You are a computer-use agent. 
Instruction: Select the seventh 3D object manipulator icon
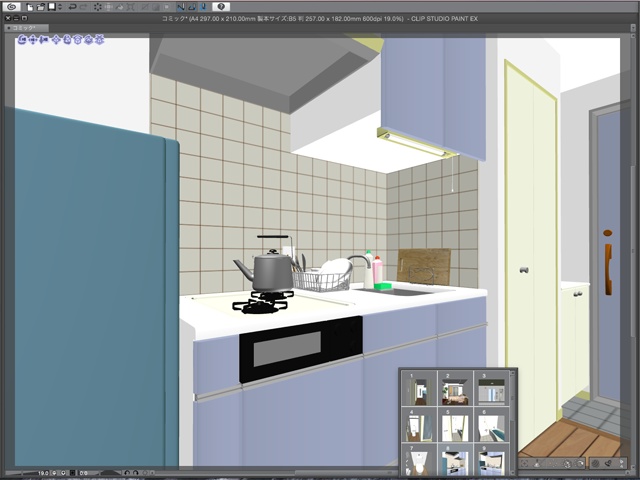pos(88,40)
